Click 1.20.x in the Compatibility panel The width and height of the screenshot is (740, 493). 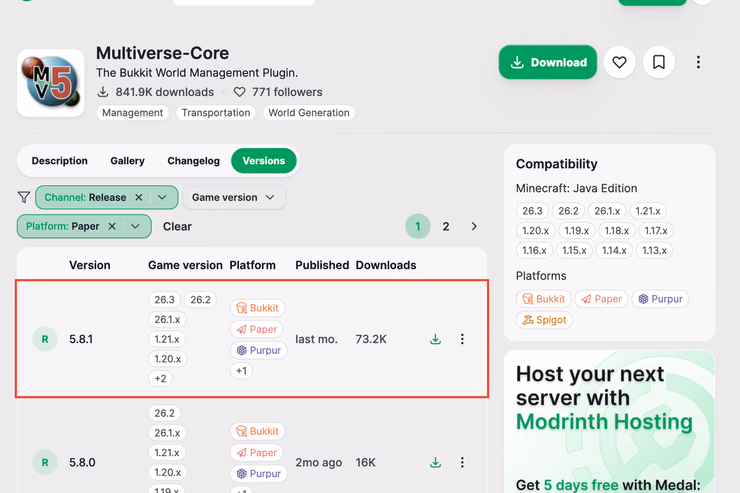coord(535,231)
